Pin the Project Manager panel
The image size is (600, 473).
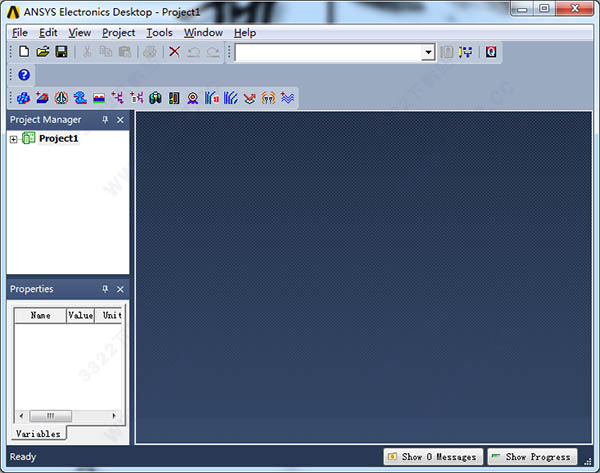click(x=105, y=120)
